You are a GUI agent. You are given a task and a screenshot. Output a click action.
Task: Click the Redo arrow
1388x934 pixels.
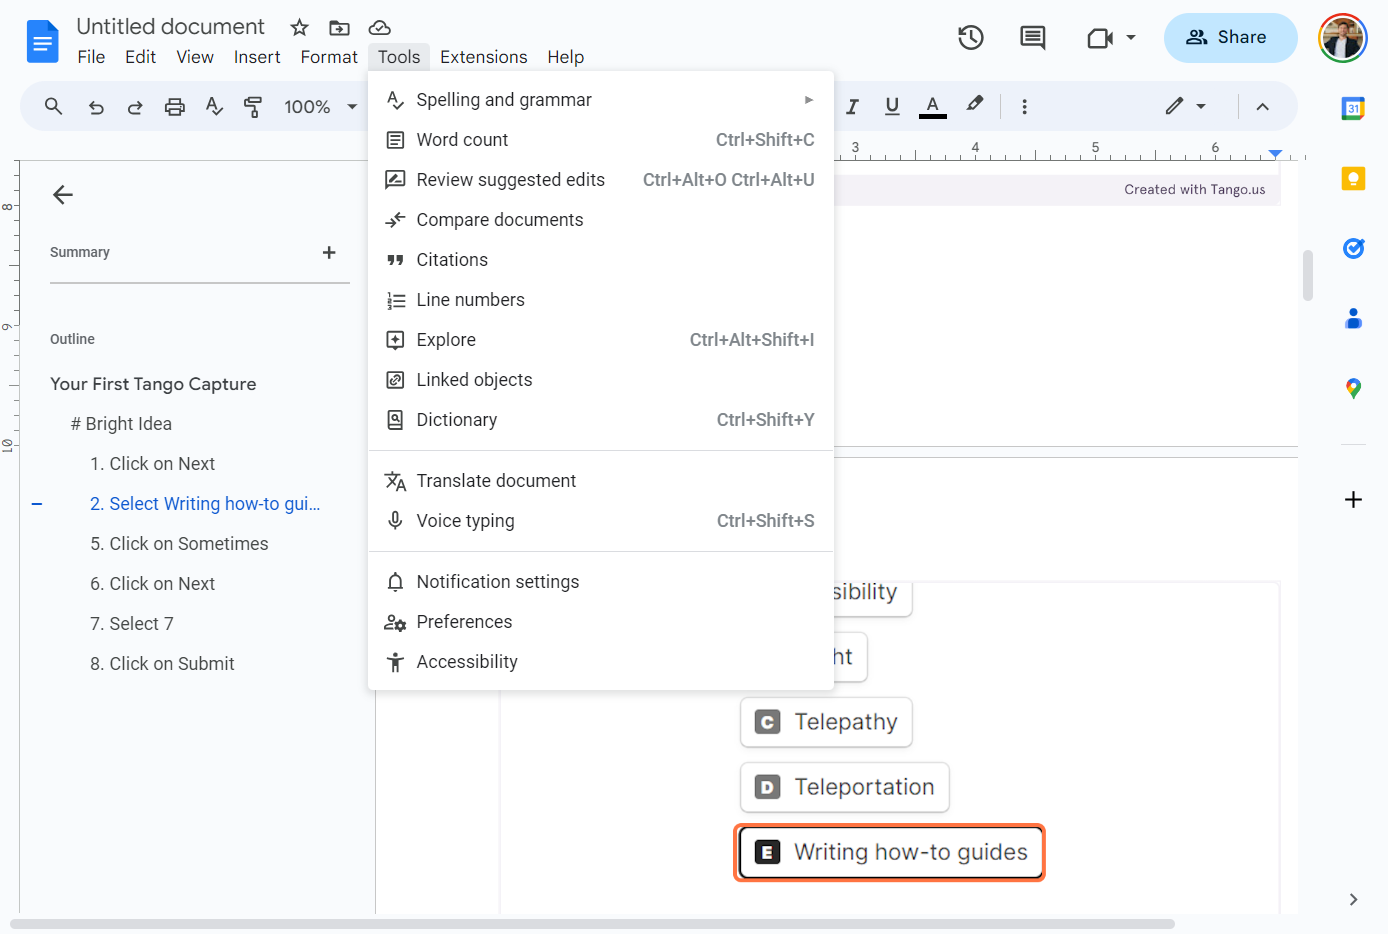click(x=135, y=107)
